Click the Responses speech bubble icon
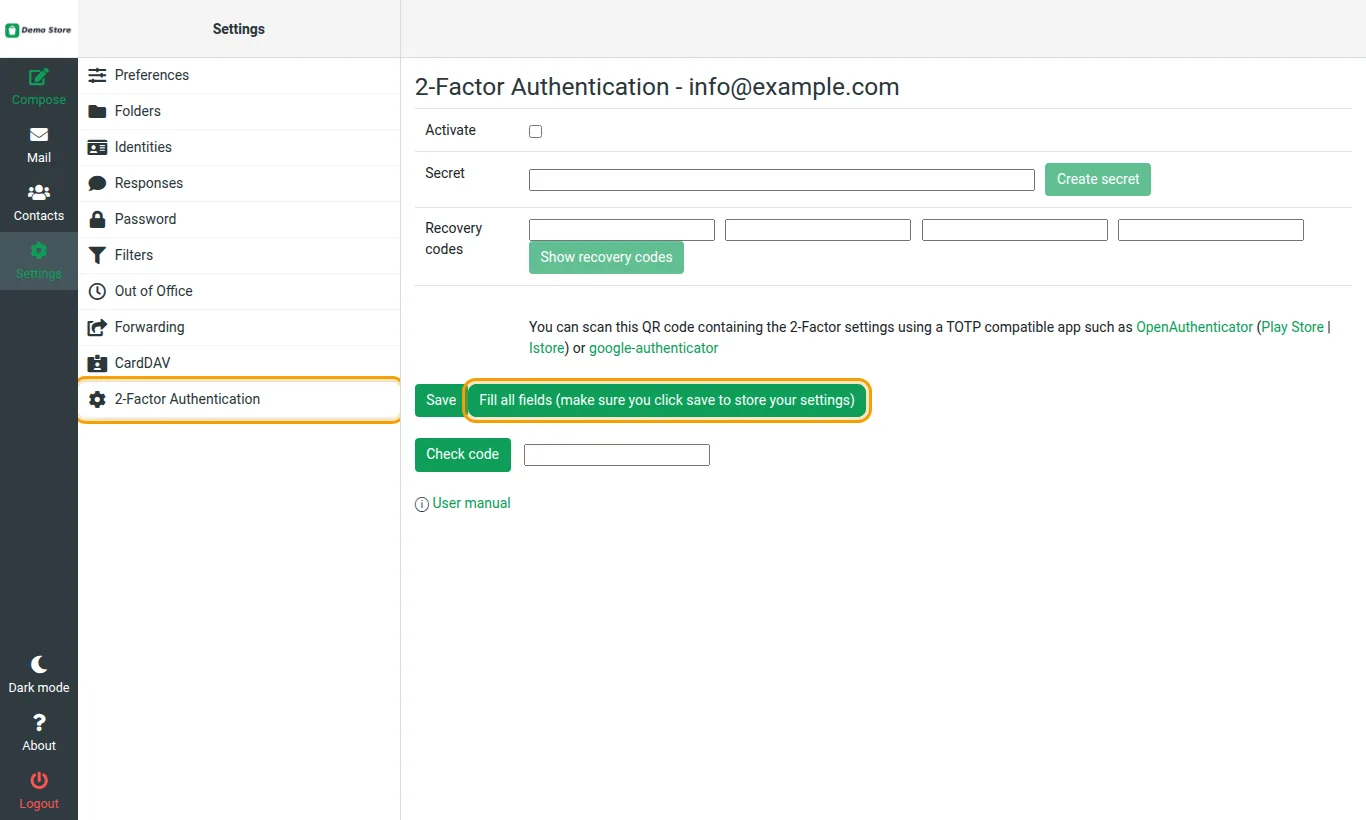This screenshot has height=820, width=1366. pos(97,183)
